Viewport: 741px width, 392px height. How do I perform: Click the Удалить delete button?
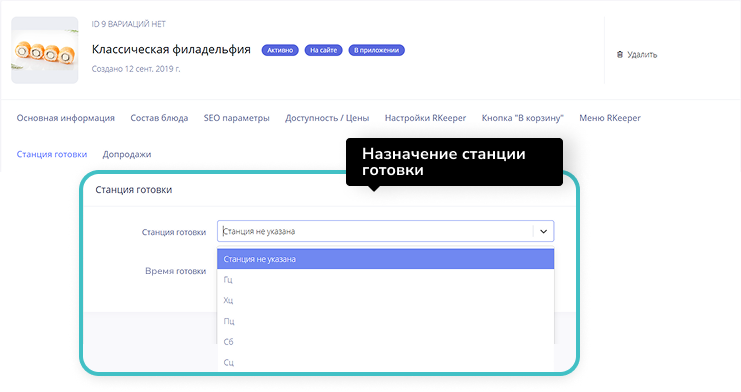pos(637,54)
